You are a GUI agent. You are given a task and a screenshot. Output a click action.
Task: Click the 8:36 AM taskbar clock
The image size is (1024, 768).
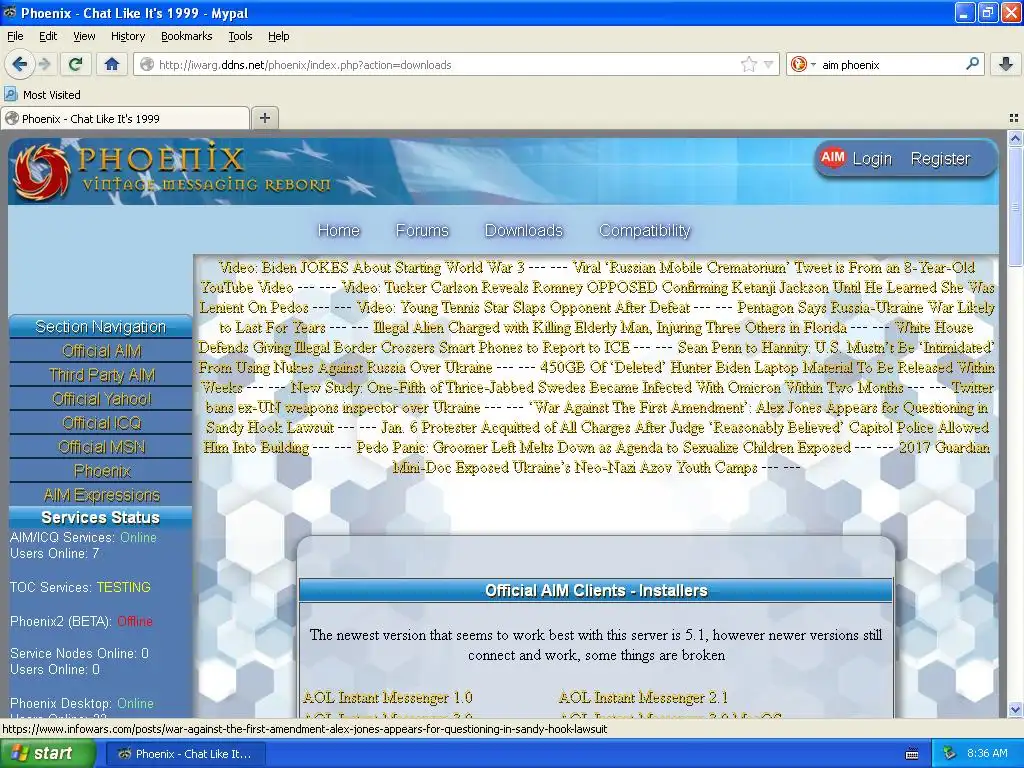click(x=987, y=754)
